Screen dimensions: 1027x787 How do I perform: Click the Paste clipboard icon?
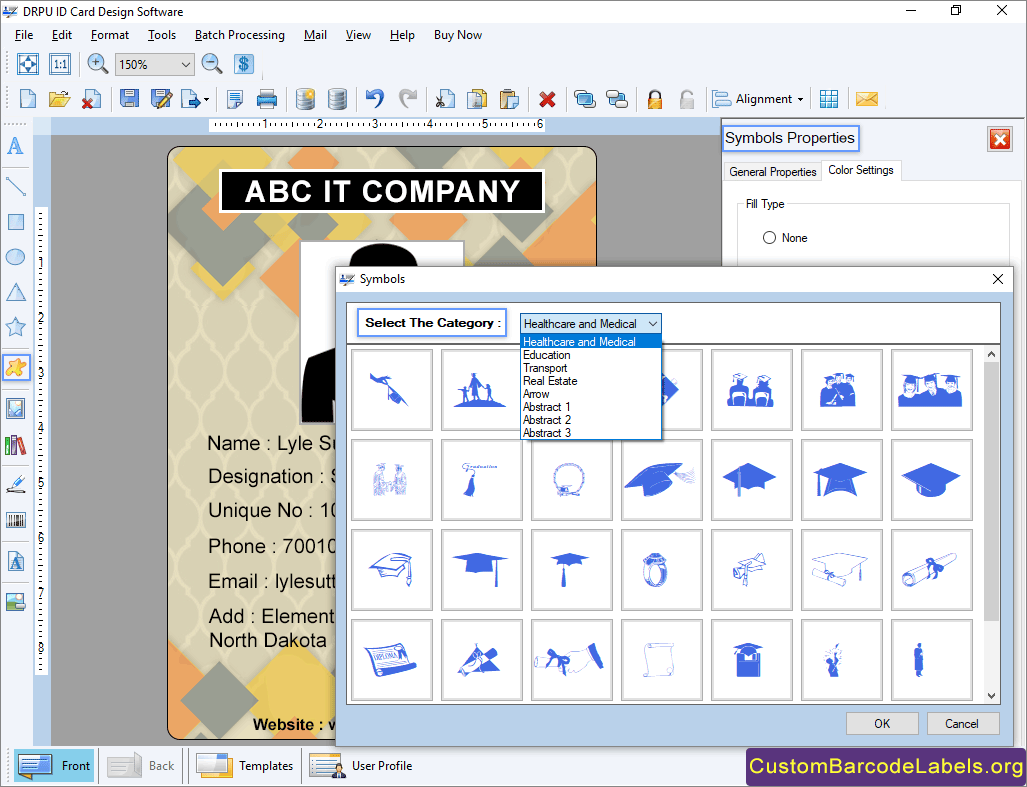click(509, 99)
